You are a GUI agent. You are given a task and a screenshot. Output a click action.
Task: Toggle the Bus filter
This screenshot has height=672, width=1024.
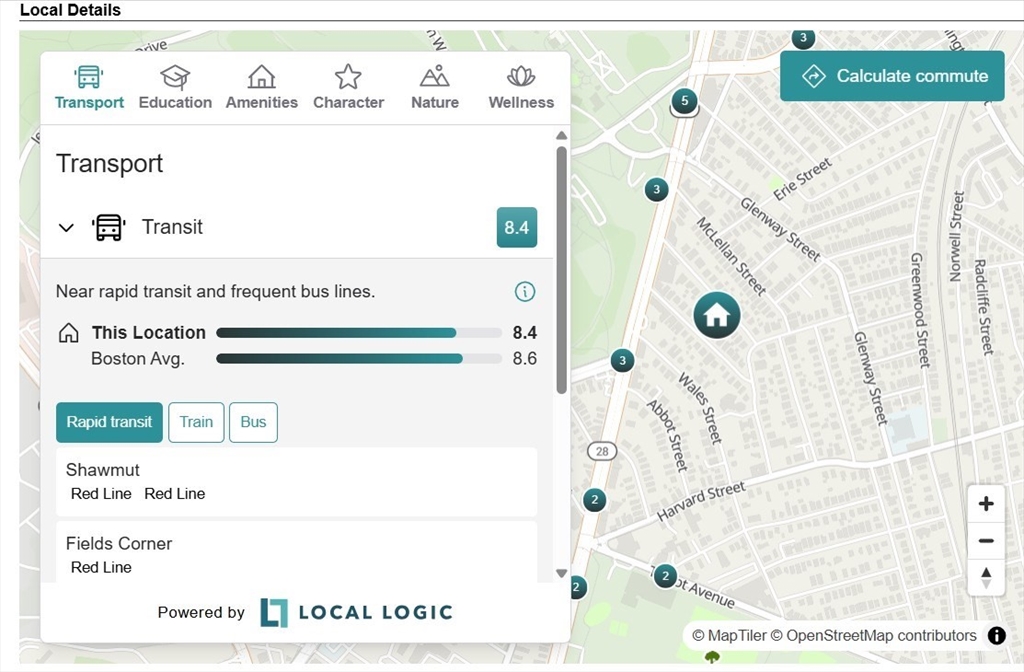click(253, 422)
